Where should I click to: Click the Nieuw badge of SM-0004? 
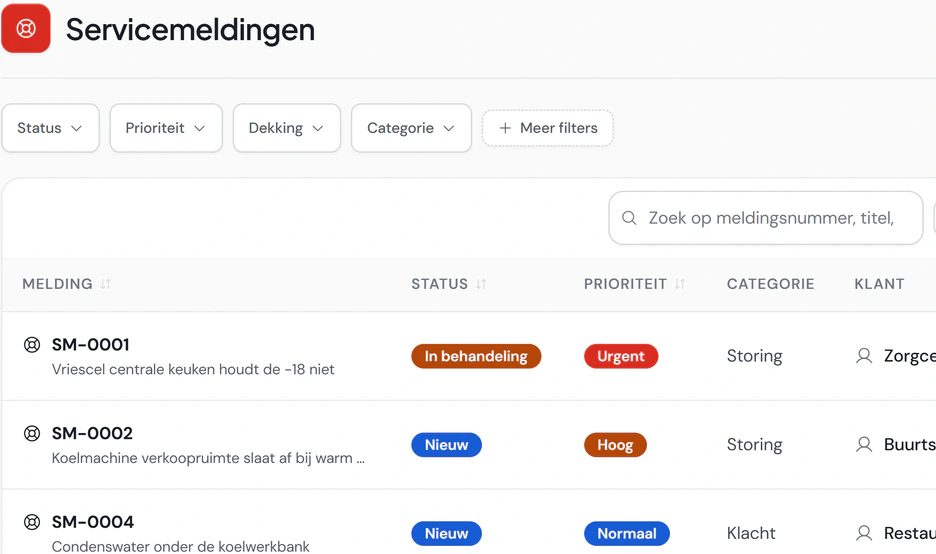point(446,533)
